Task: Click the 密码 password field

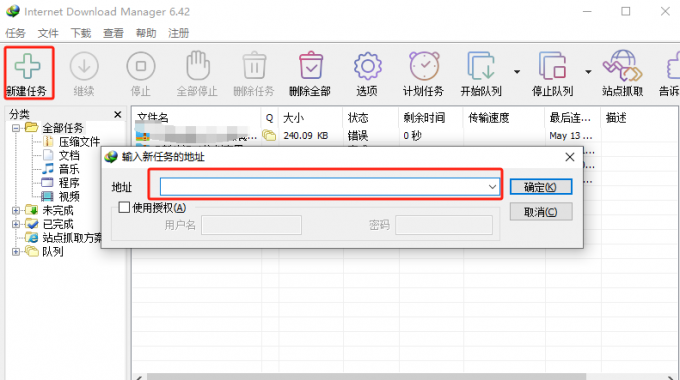Action: pyautogui.click(x=444, y=225)
